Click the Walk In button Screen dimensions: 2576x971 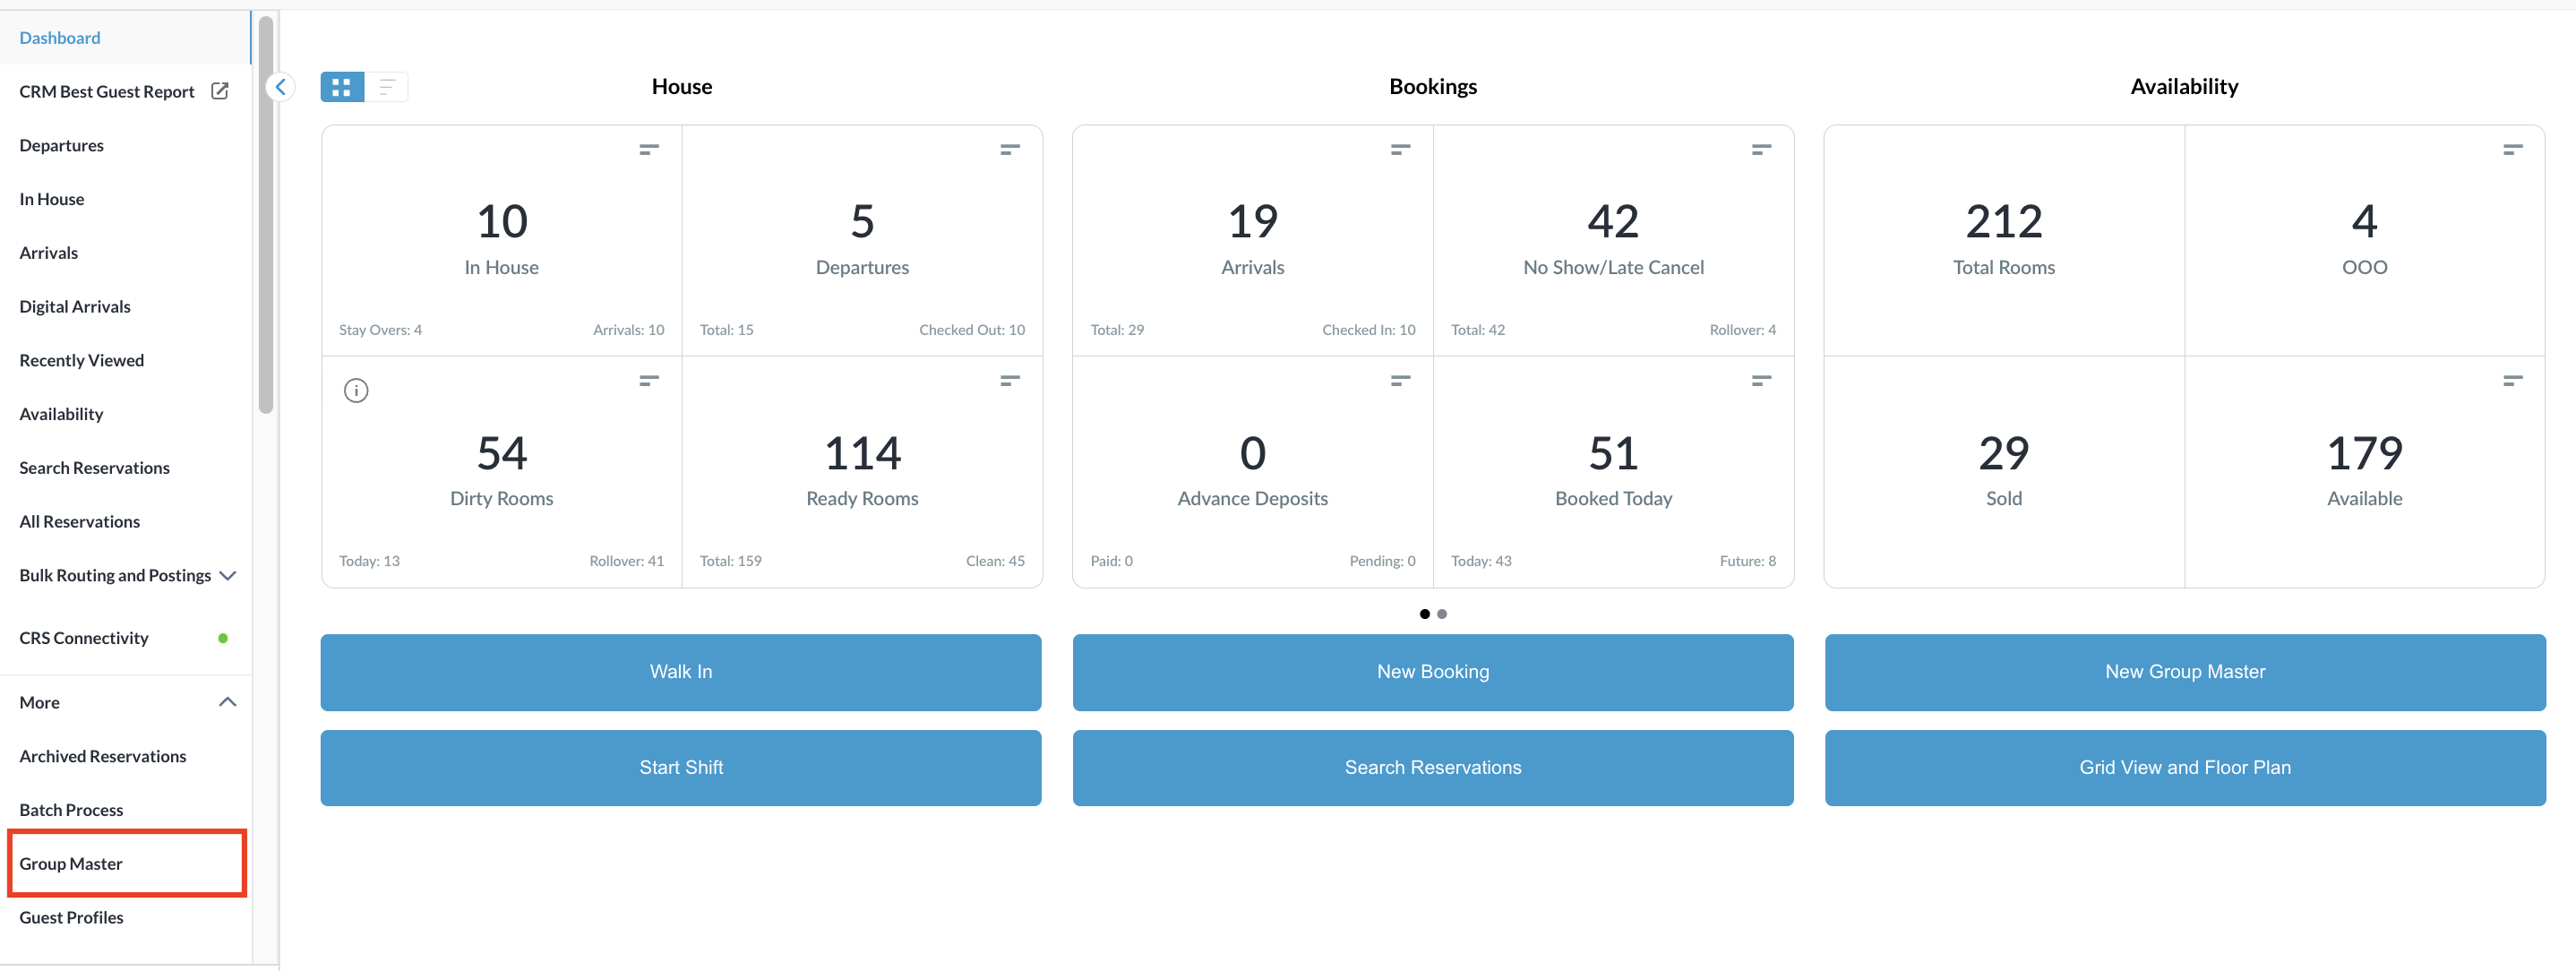(x=680, y=672)
